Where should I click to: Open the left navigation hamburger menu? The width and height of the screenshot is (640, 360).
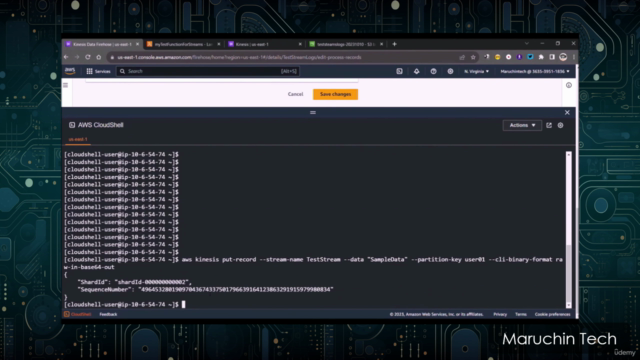[66, 85]
